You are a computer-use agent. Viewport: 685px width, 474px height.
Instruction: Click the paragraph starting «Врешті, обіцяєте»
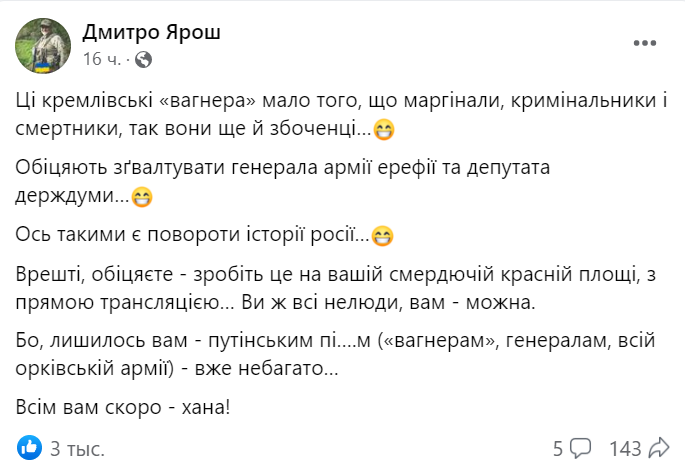(336, 288)
